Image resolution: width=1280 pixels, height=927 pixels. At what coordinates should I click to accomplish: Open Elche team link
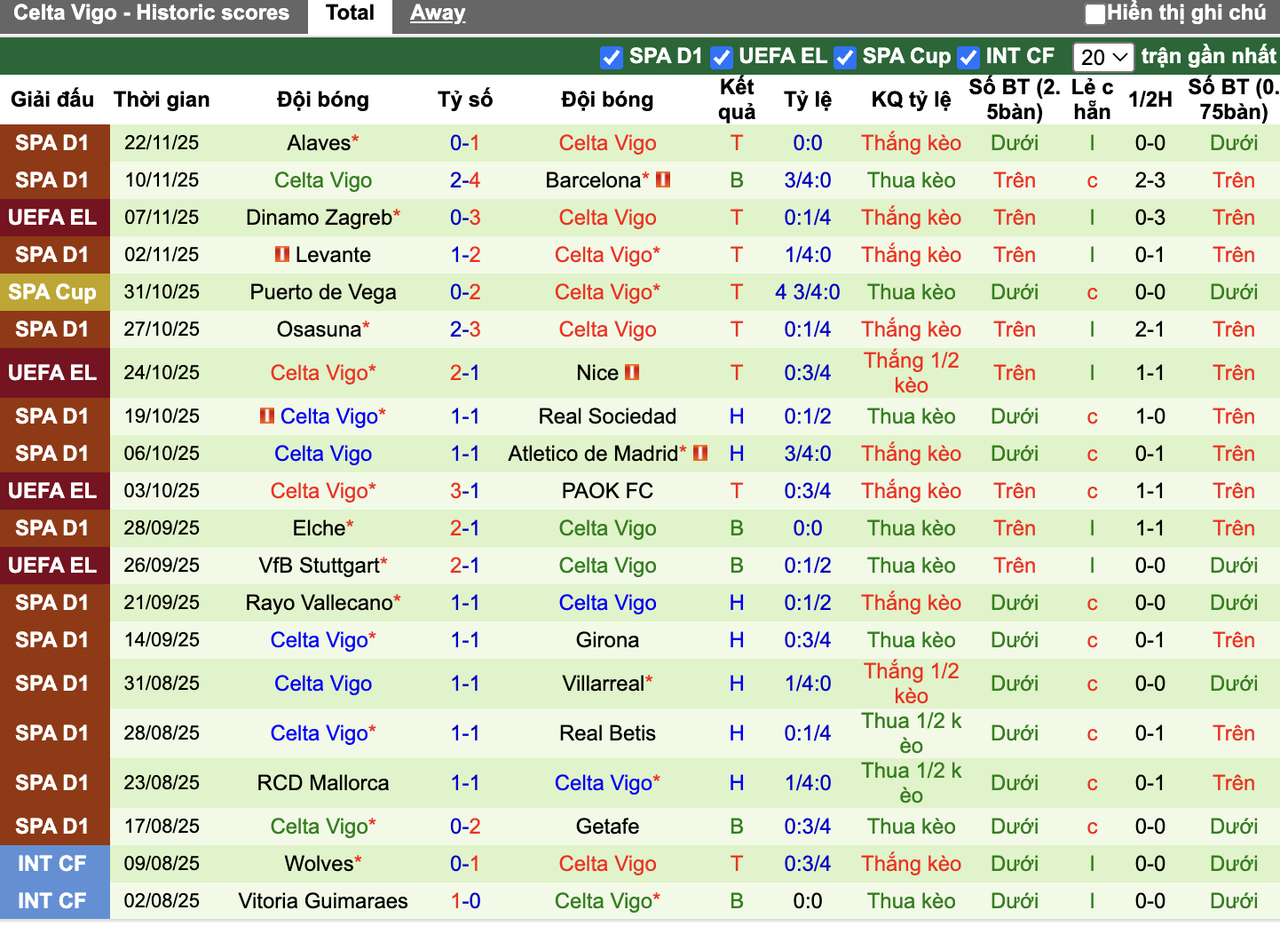319,528
